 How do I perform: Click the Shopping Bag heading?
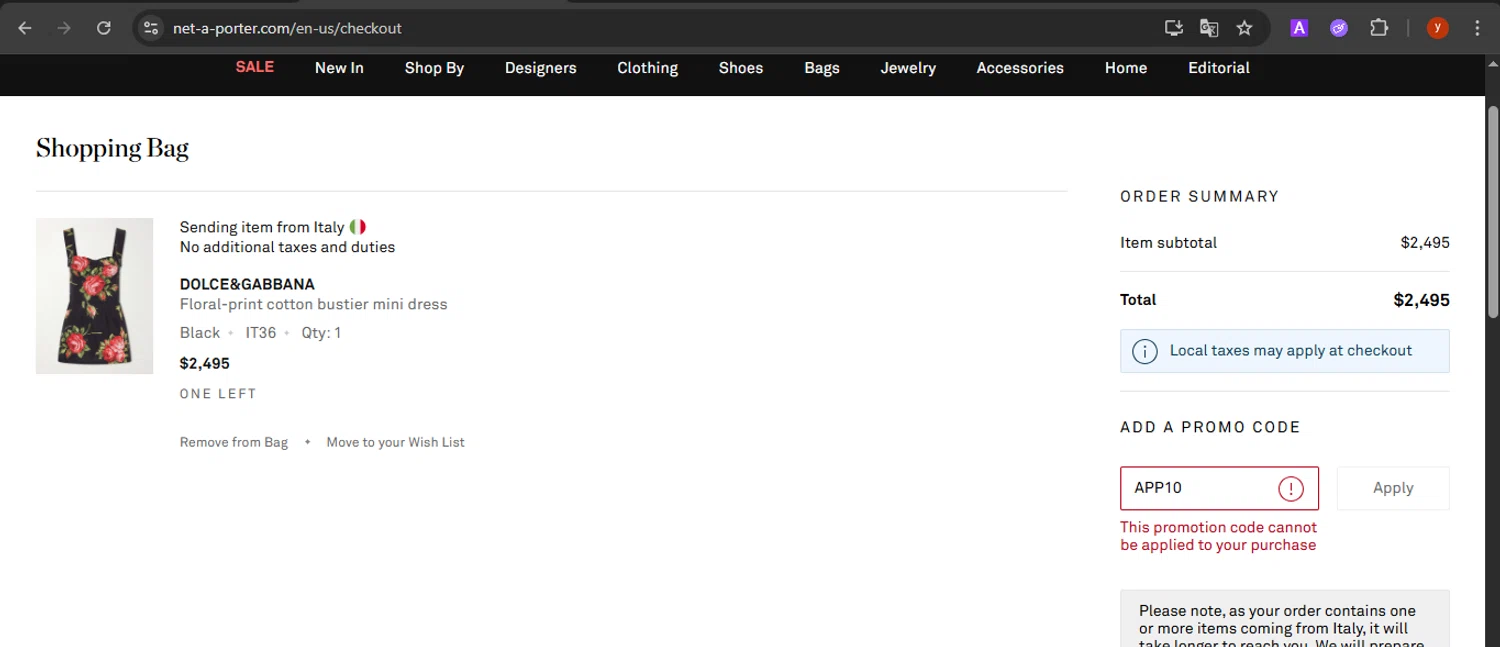pos(112,149)
